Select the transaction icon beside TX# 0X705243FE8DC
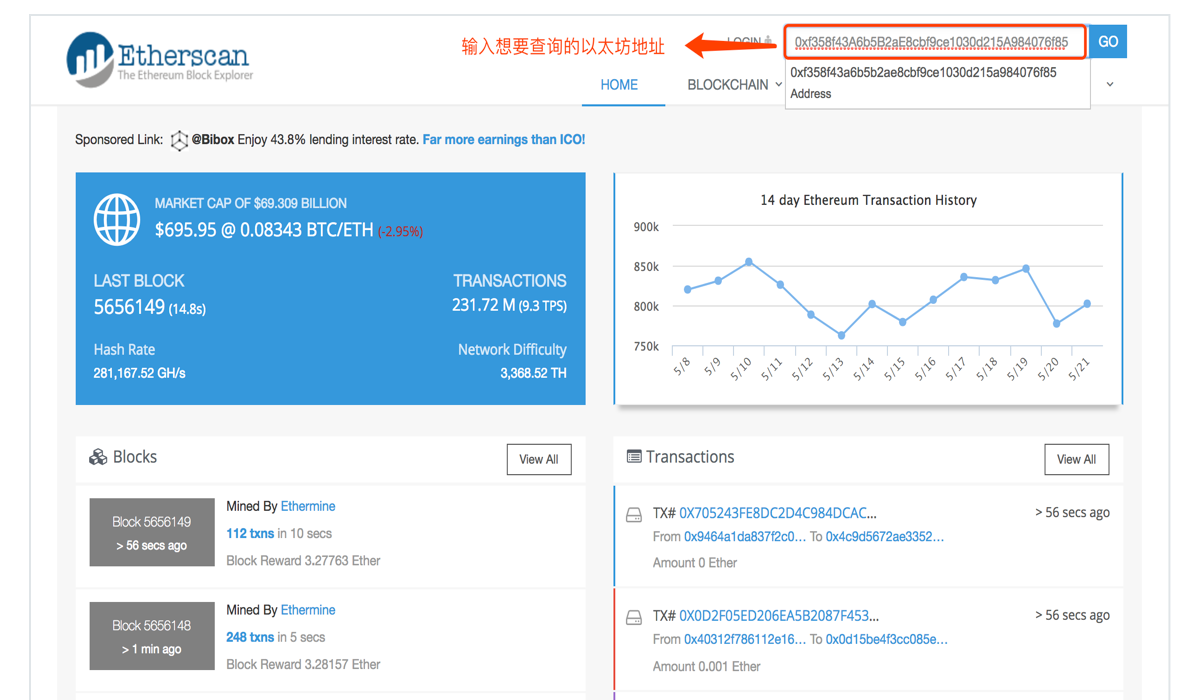This screenshot has height=700, width=1200. click(x=634, y=514)
